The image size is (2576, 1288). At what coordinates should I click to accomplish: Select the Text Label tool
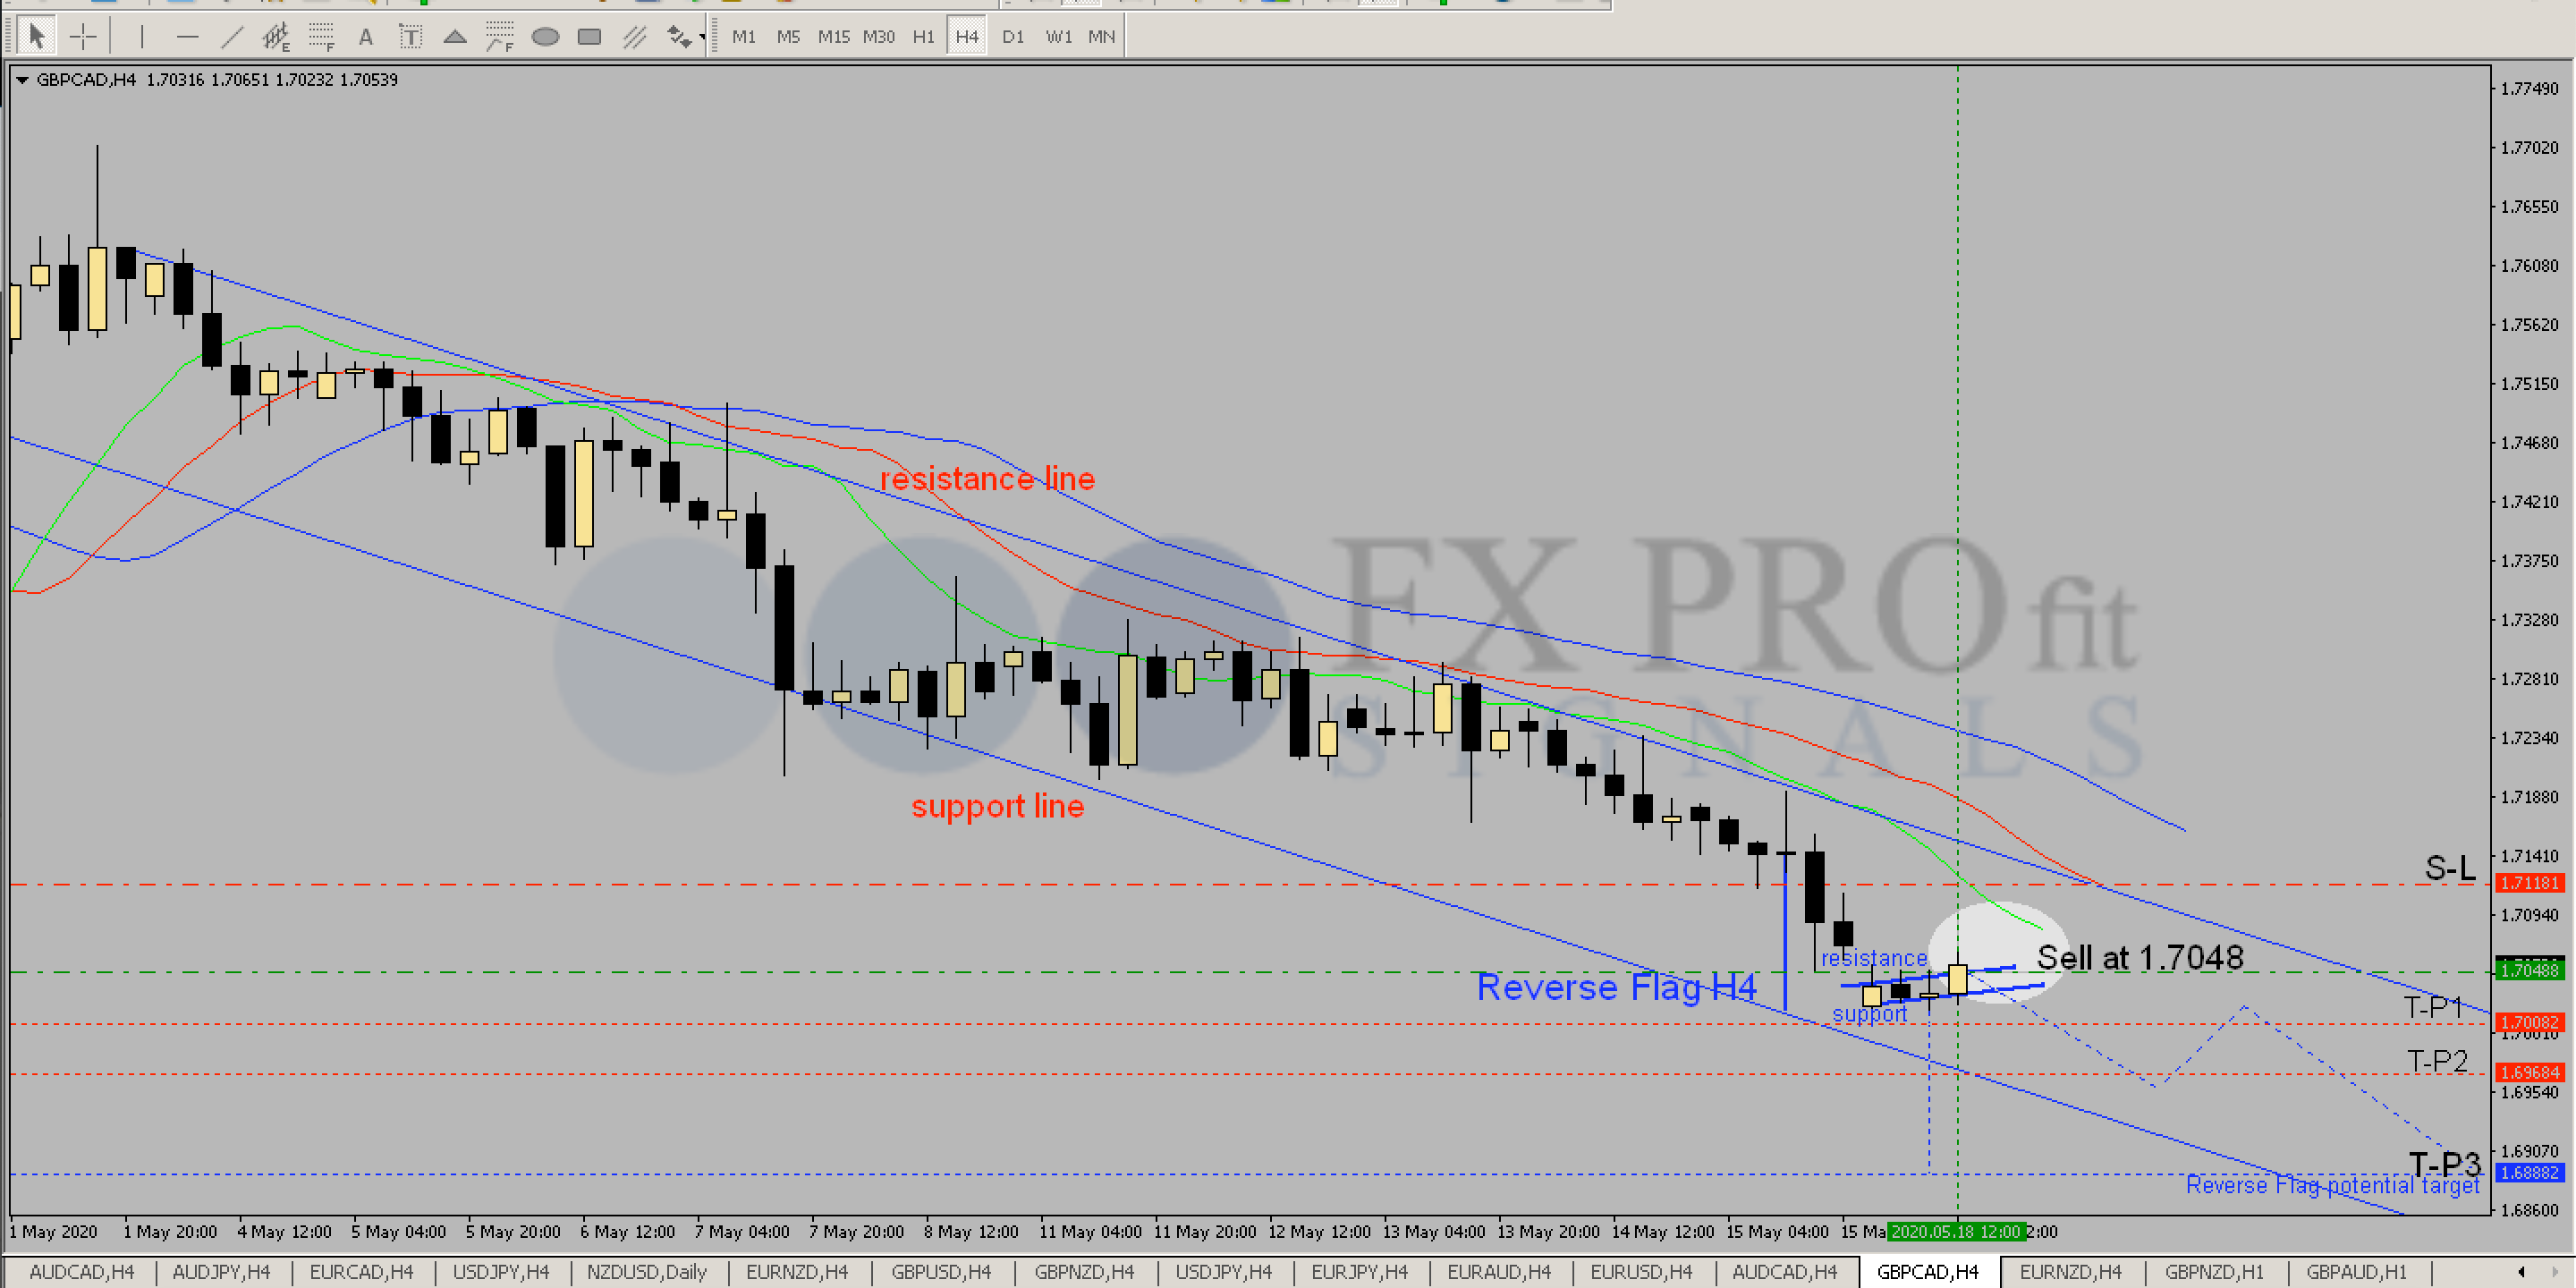(410, 37)
